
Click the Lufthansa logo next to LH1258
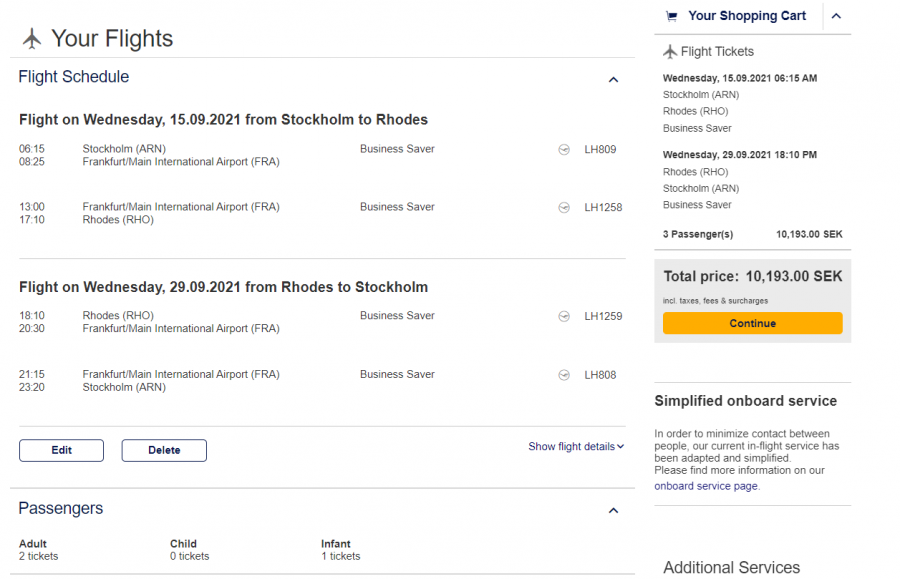point(564,208)
